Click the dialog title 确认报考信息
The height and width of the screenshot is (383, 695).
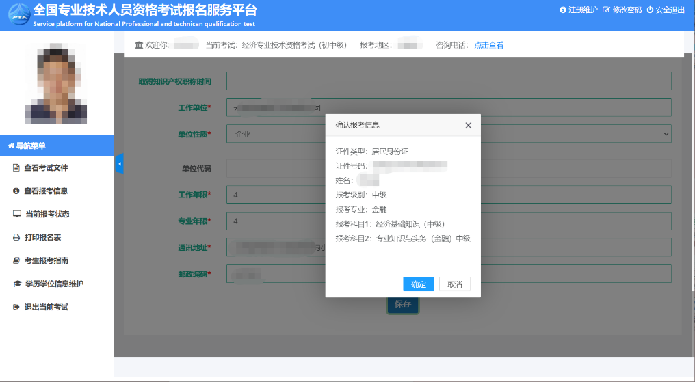tap(358, 125)
